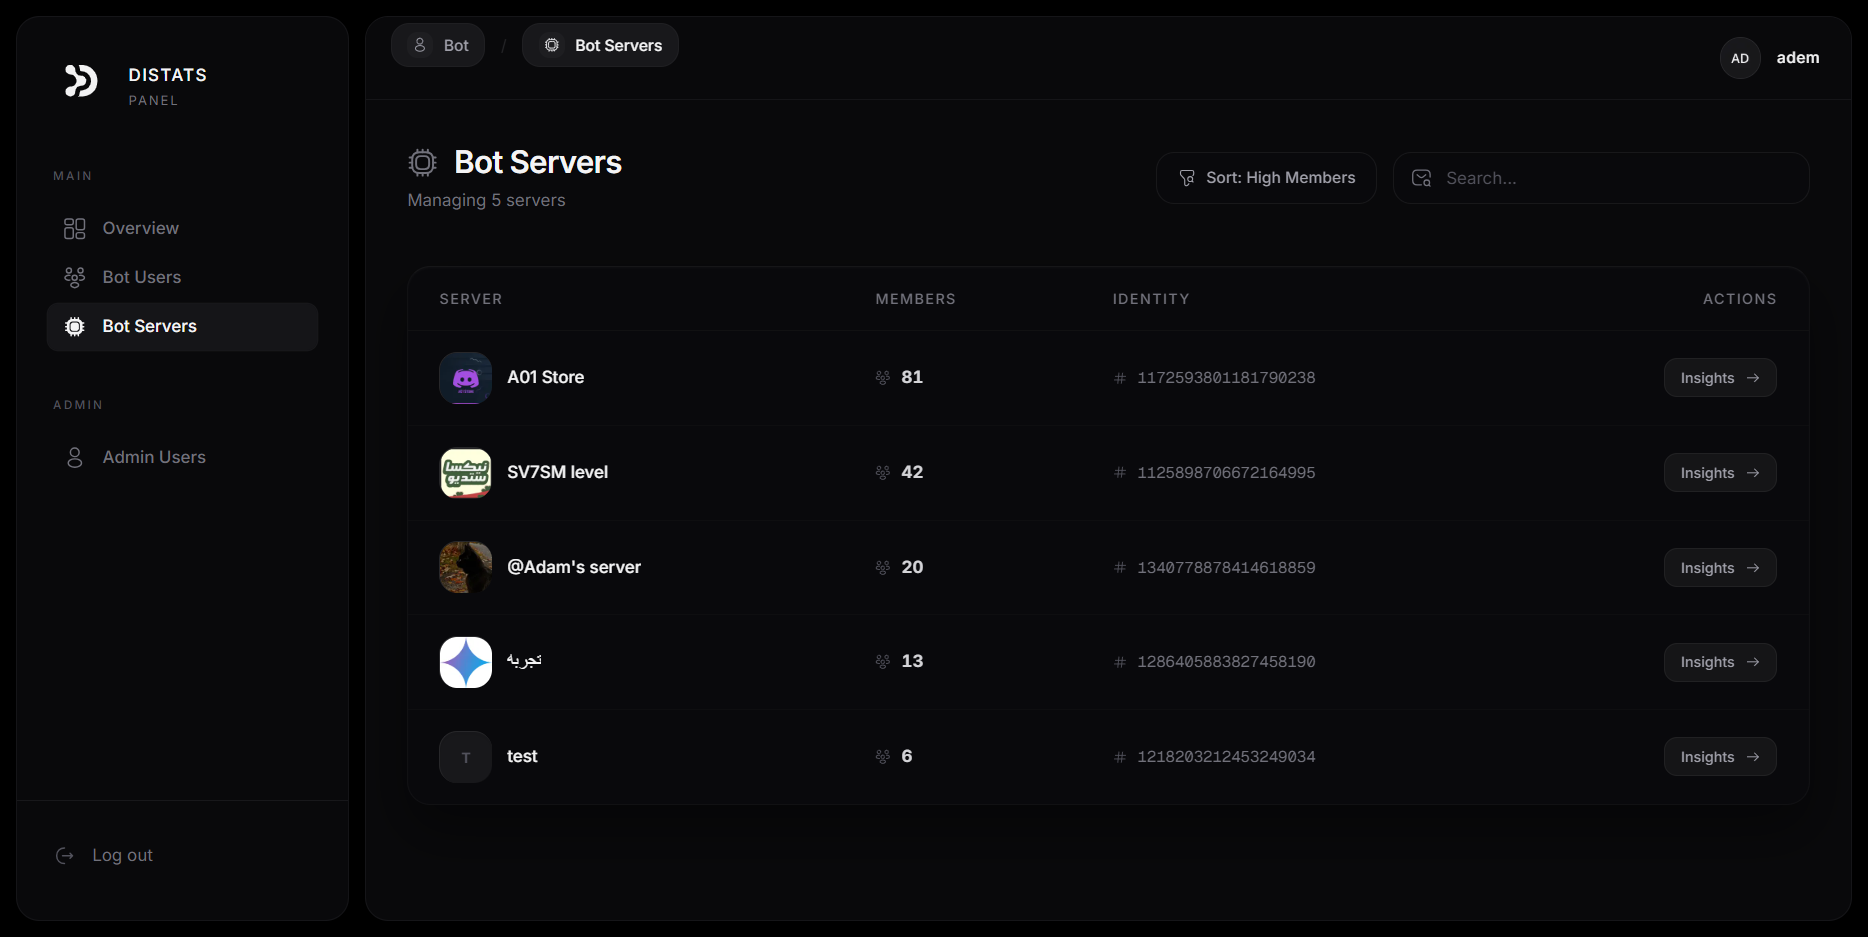The height and width of the screenshot is (937, 1868).
Task: Click the Log out arrow icon
Action: click(x=64, y=856)
